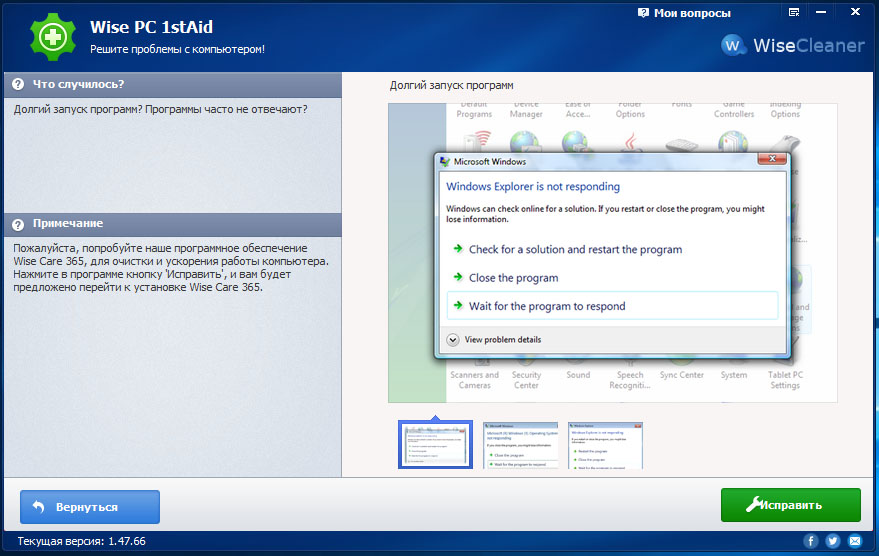Click the Долгий запуск программ heading
Screen dimensions: 879x556
pyautogui.click(x=451, y=86)
